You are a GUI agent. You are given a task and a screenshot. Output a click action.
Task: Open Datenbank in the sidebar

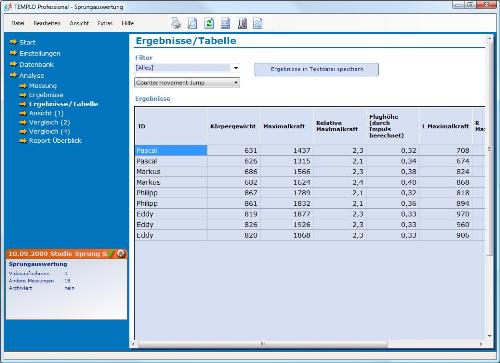[37, 64]
